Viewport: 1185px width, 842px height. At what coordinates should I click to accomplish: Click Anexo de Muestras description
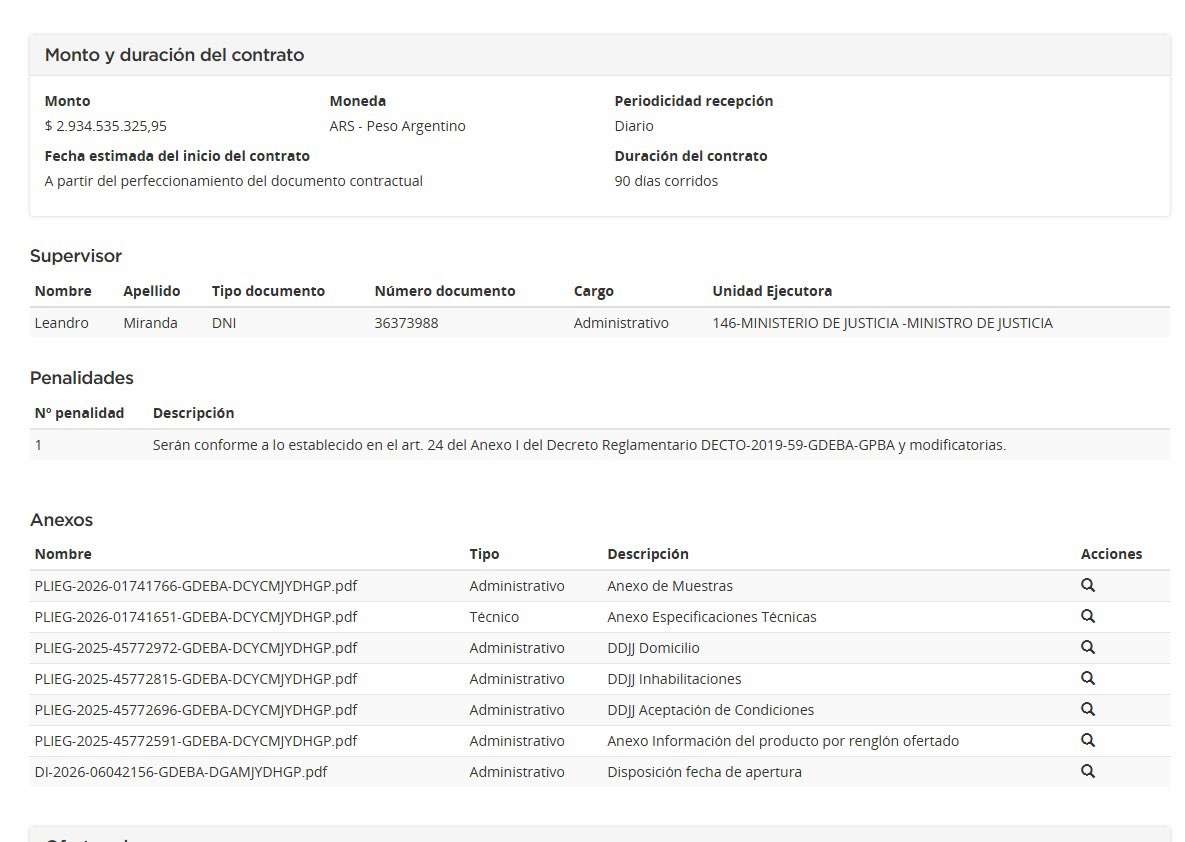point(670,586)
